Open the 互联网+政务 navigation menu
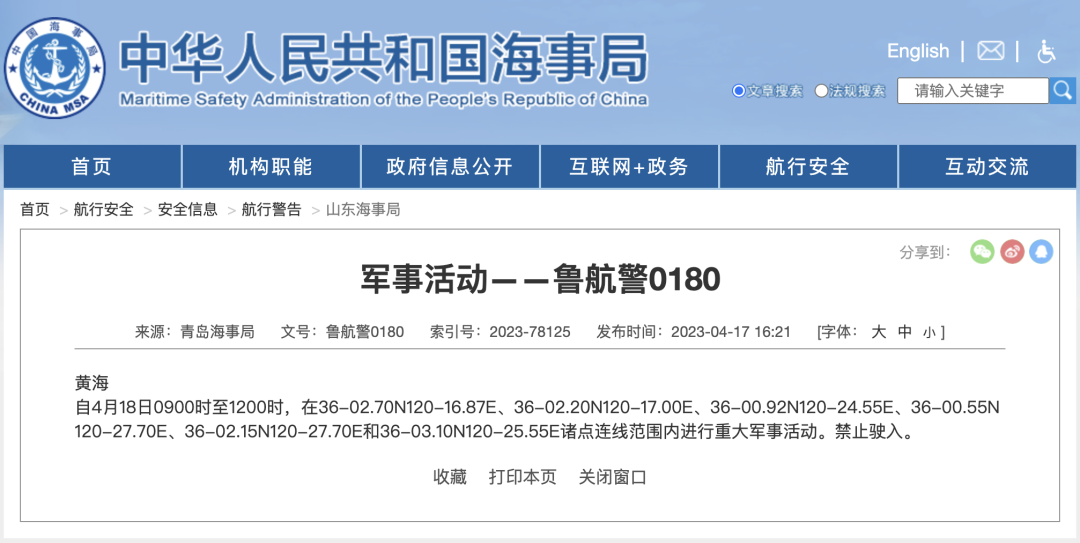The height and width of the screenshot is (543, 1080). click(629, 167)
